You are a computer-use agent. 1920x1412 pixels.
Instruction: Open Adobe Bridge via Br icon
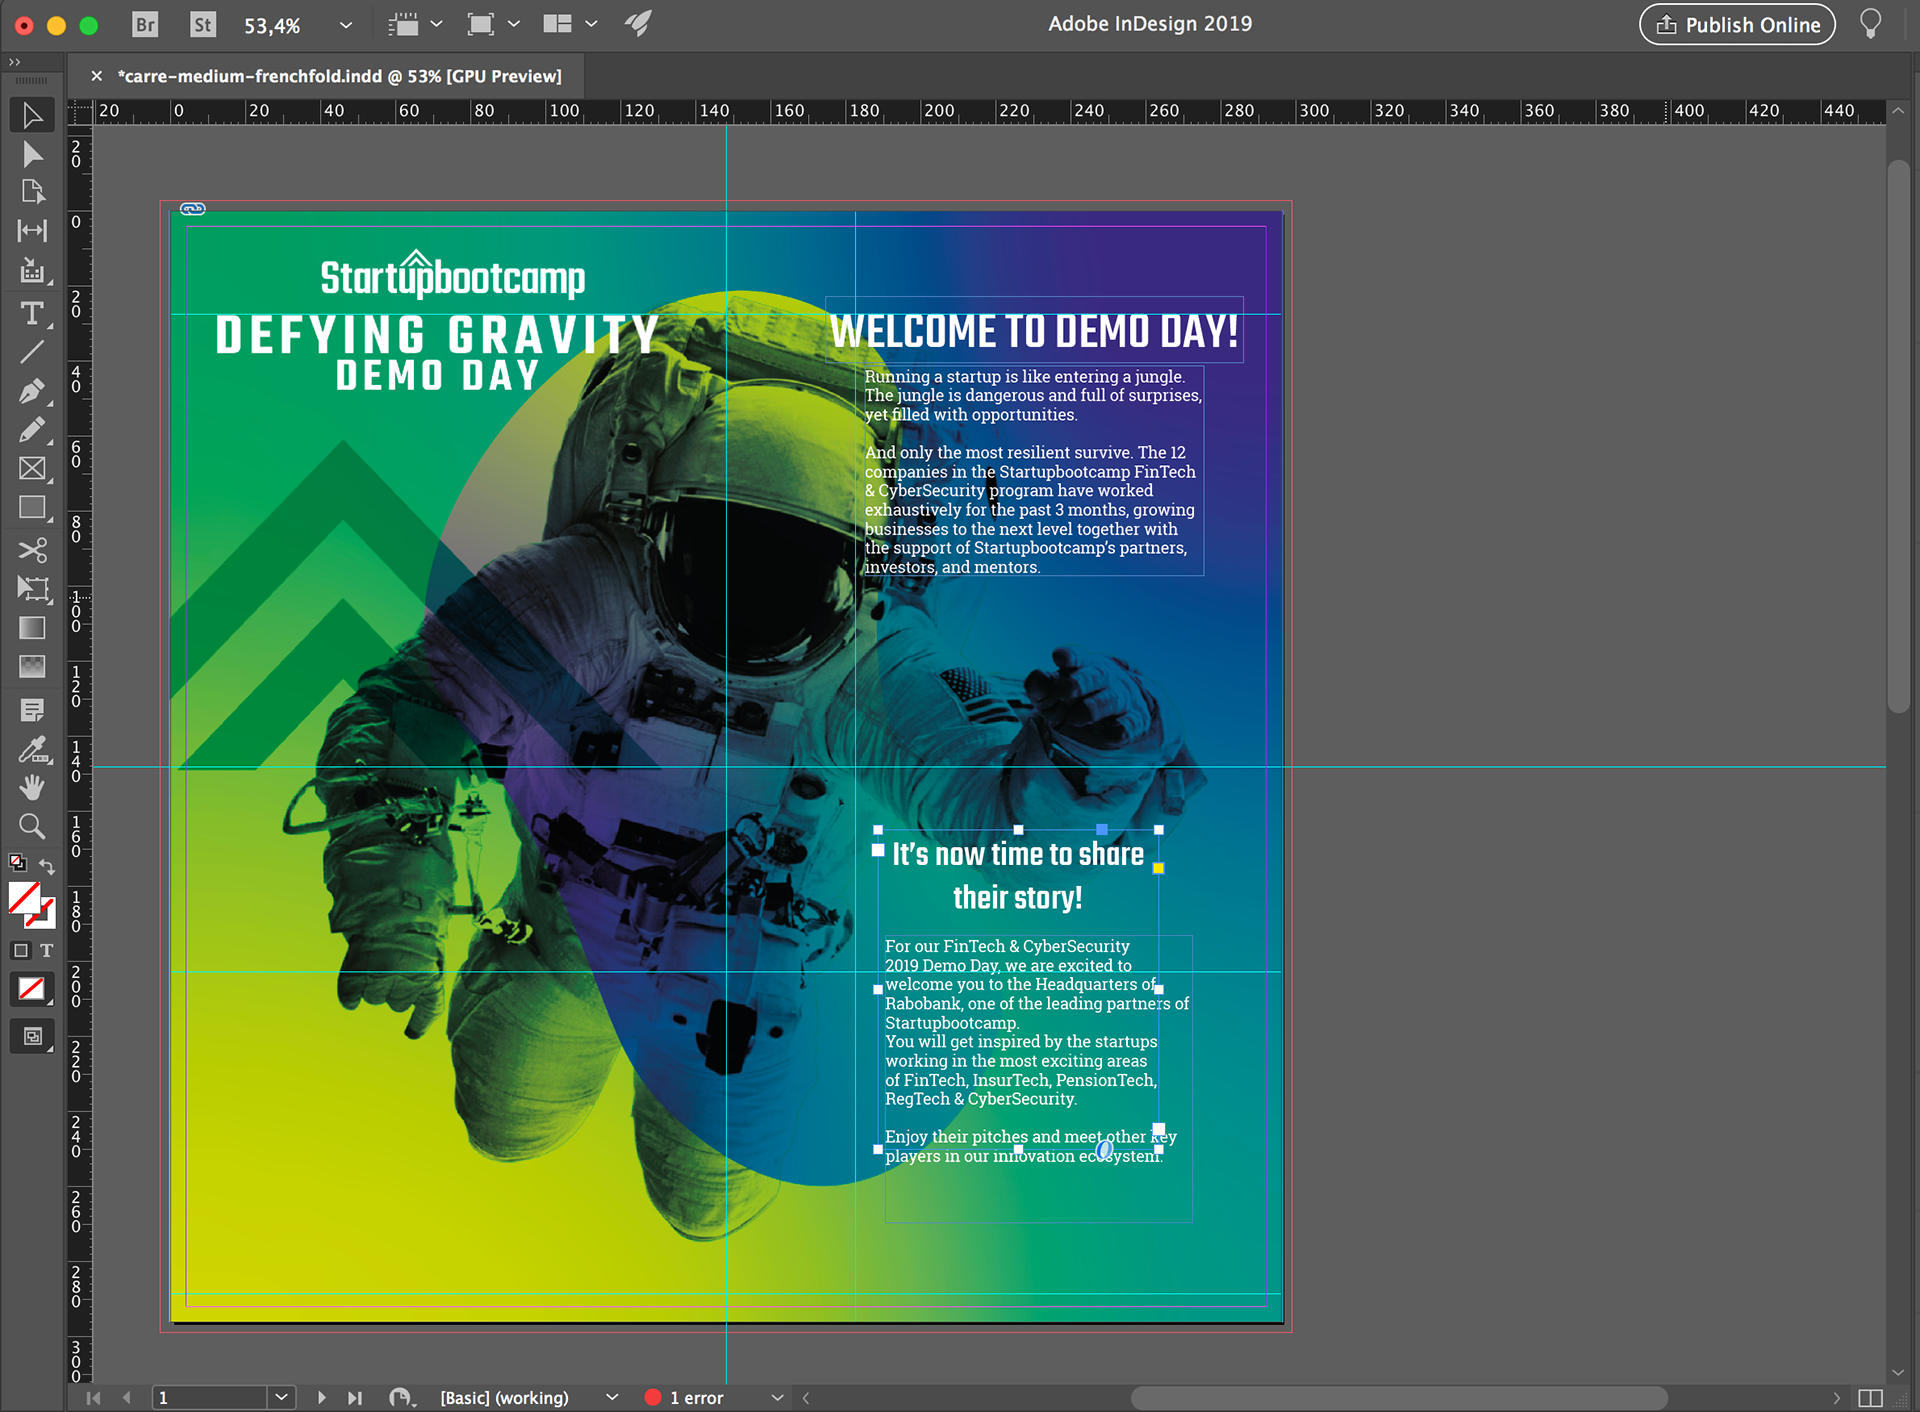pos(145,24)
